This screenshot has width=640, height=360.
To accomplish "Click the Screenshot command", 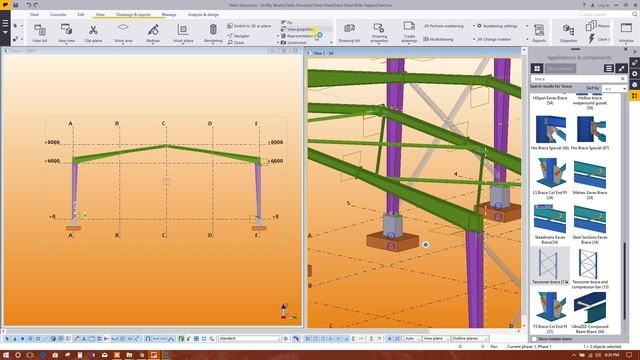I will click(x=293, y=42).
